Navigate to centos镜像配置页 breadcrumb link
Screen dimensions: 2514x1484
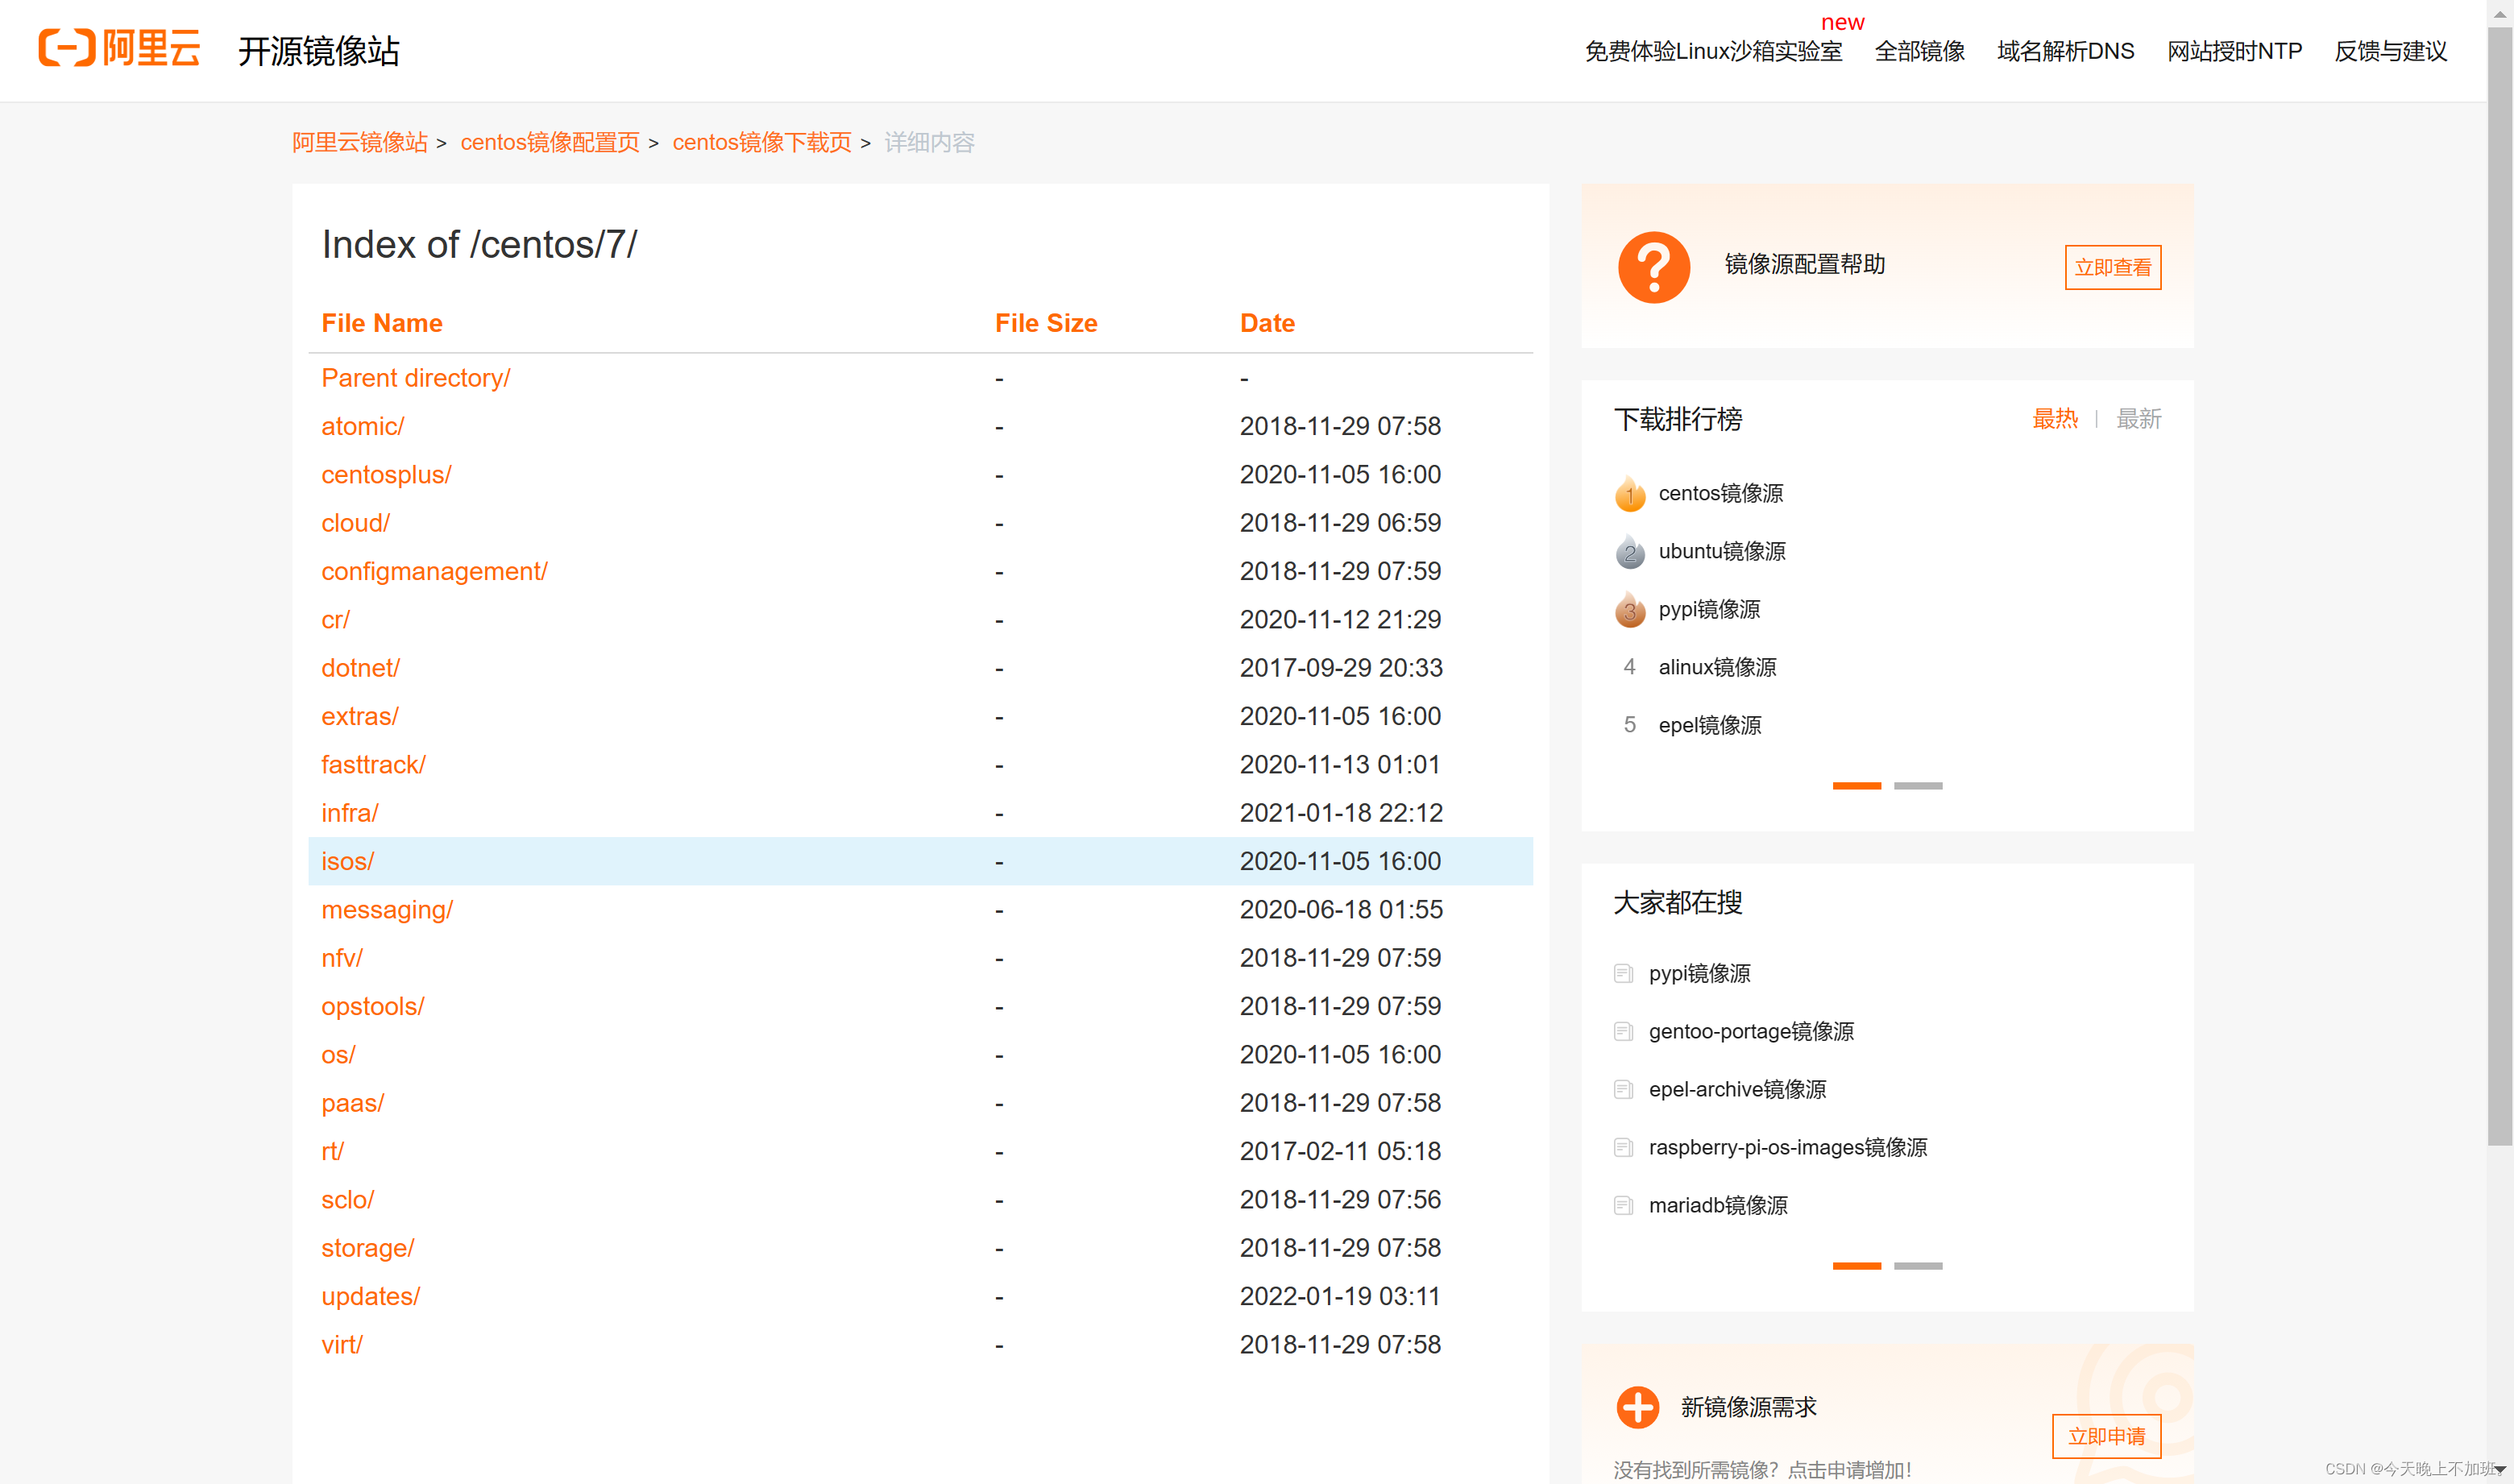coord(550,143)
